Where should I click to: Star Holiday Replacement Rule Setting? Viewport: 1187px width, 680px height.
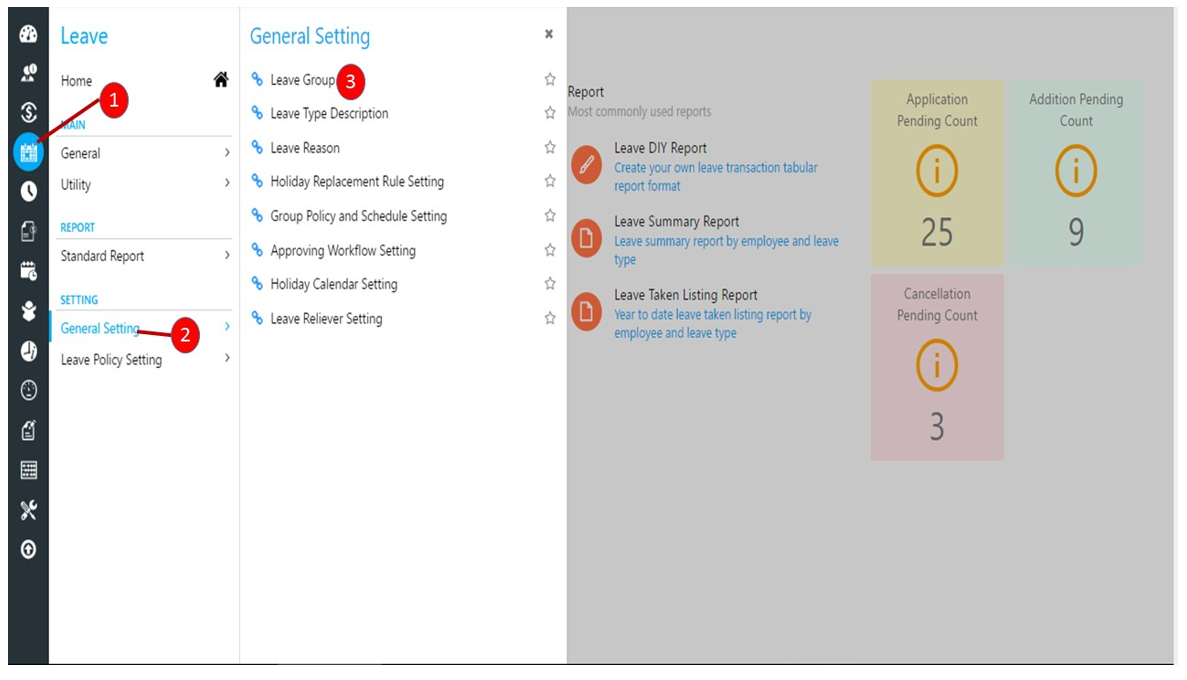[550, 181]
